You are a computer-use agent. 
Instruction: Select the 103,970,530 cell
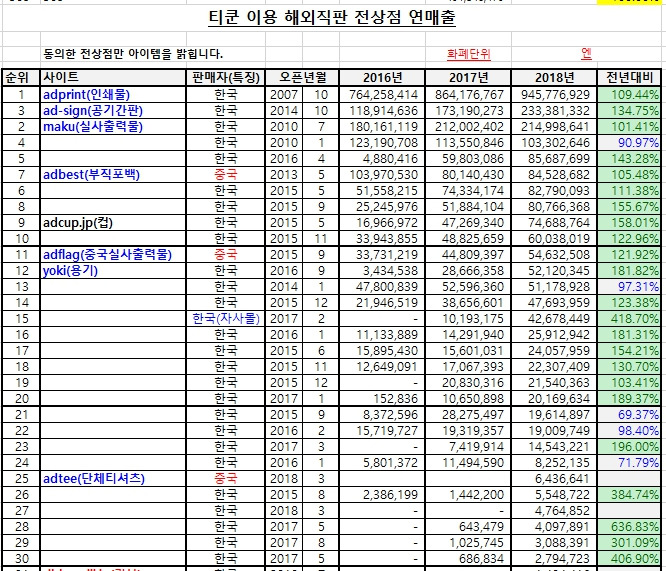pyautogui.click(x=384, y=175)
